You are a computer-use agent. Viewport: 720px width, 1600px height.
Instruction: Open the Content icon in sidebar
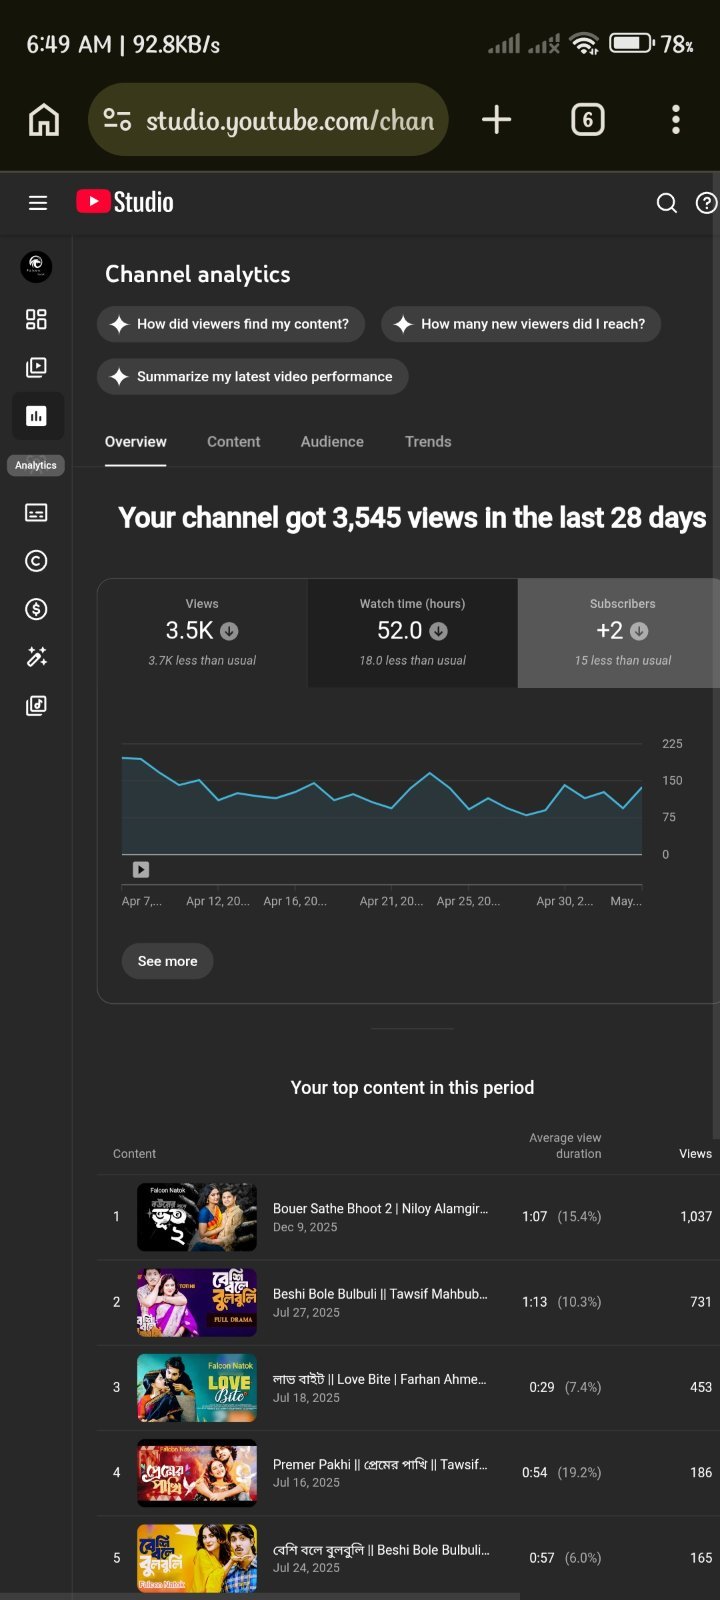coord(36,367)
